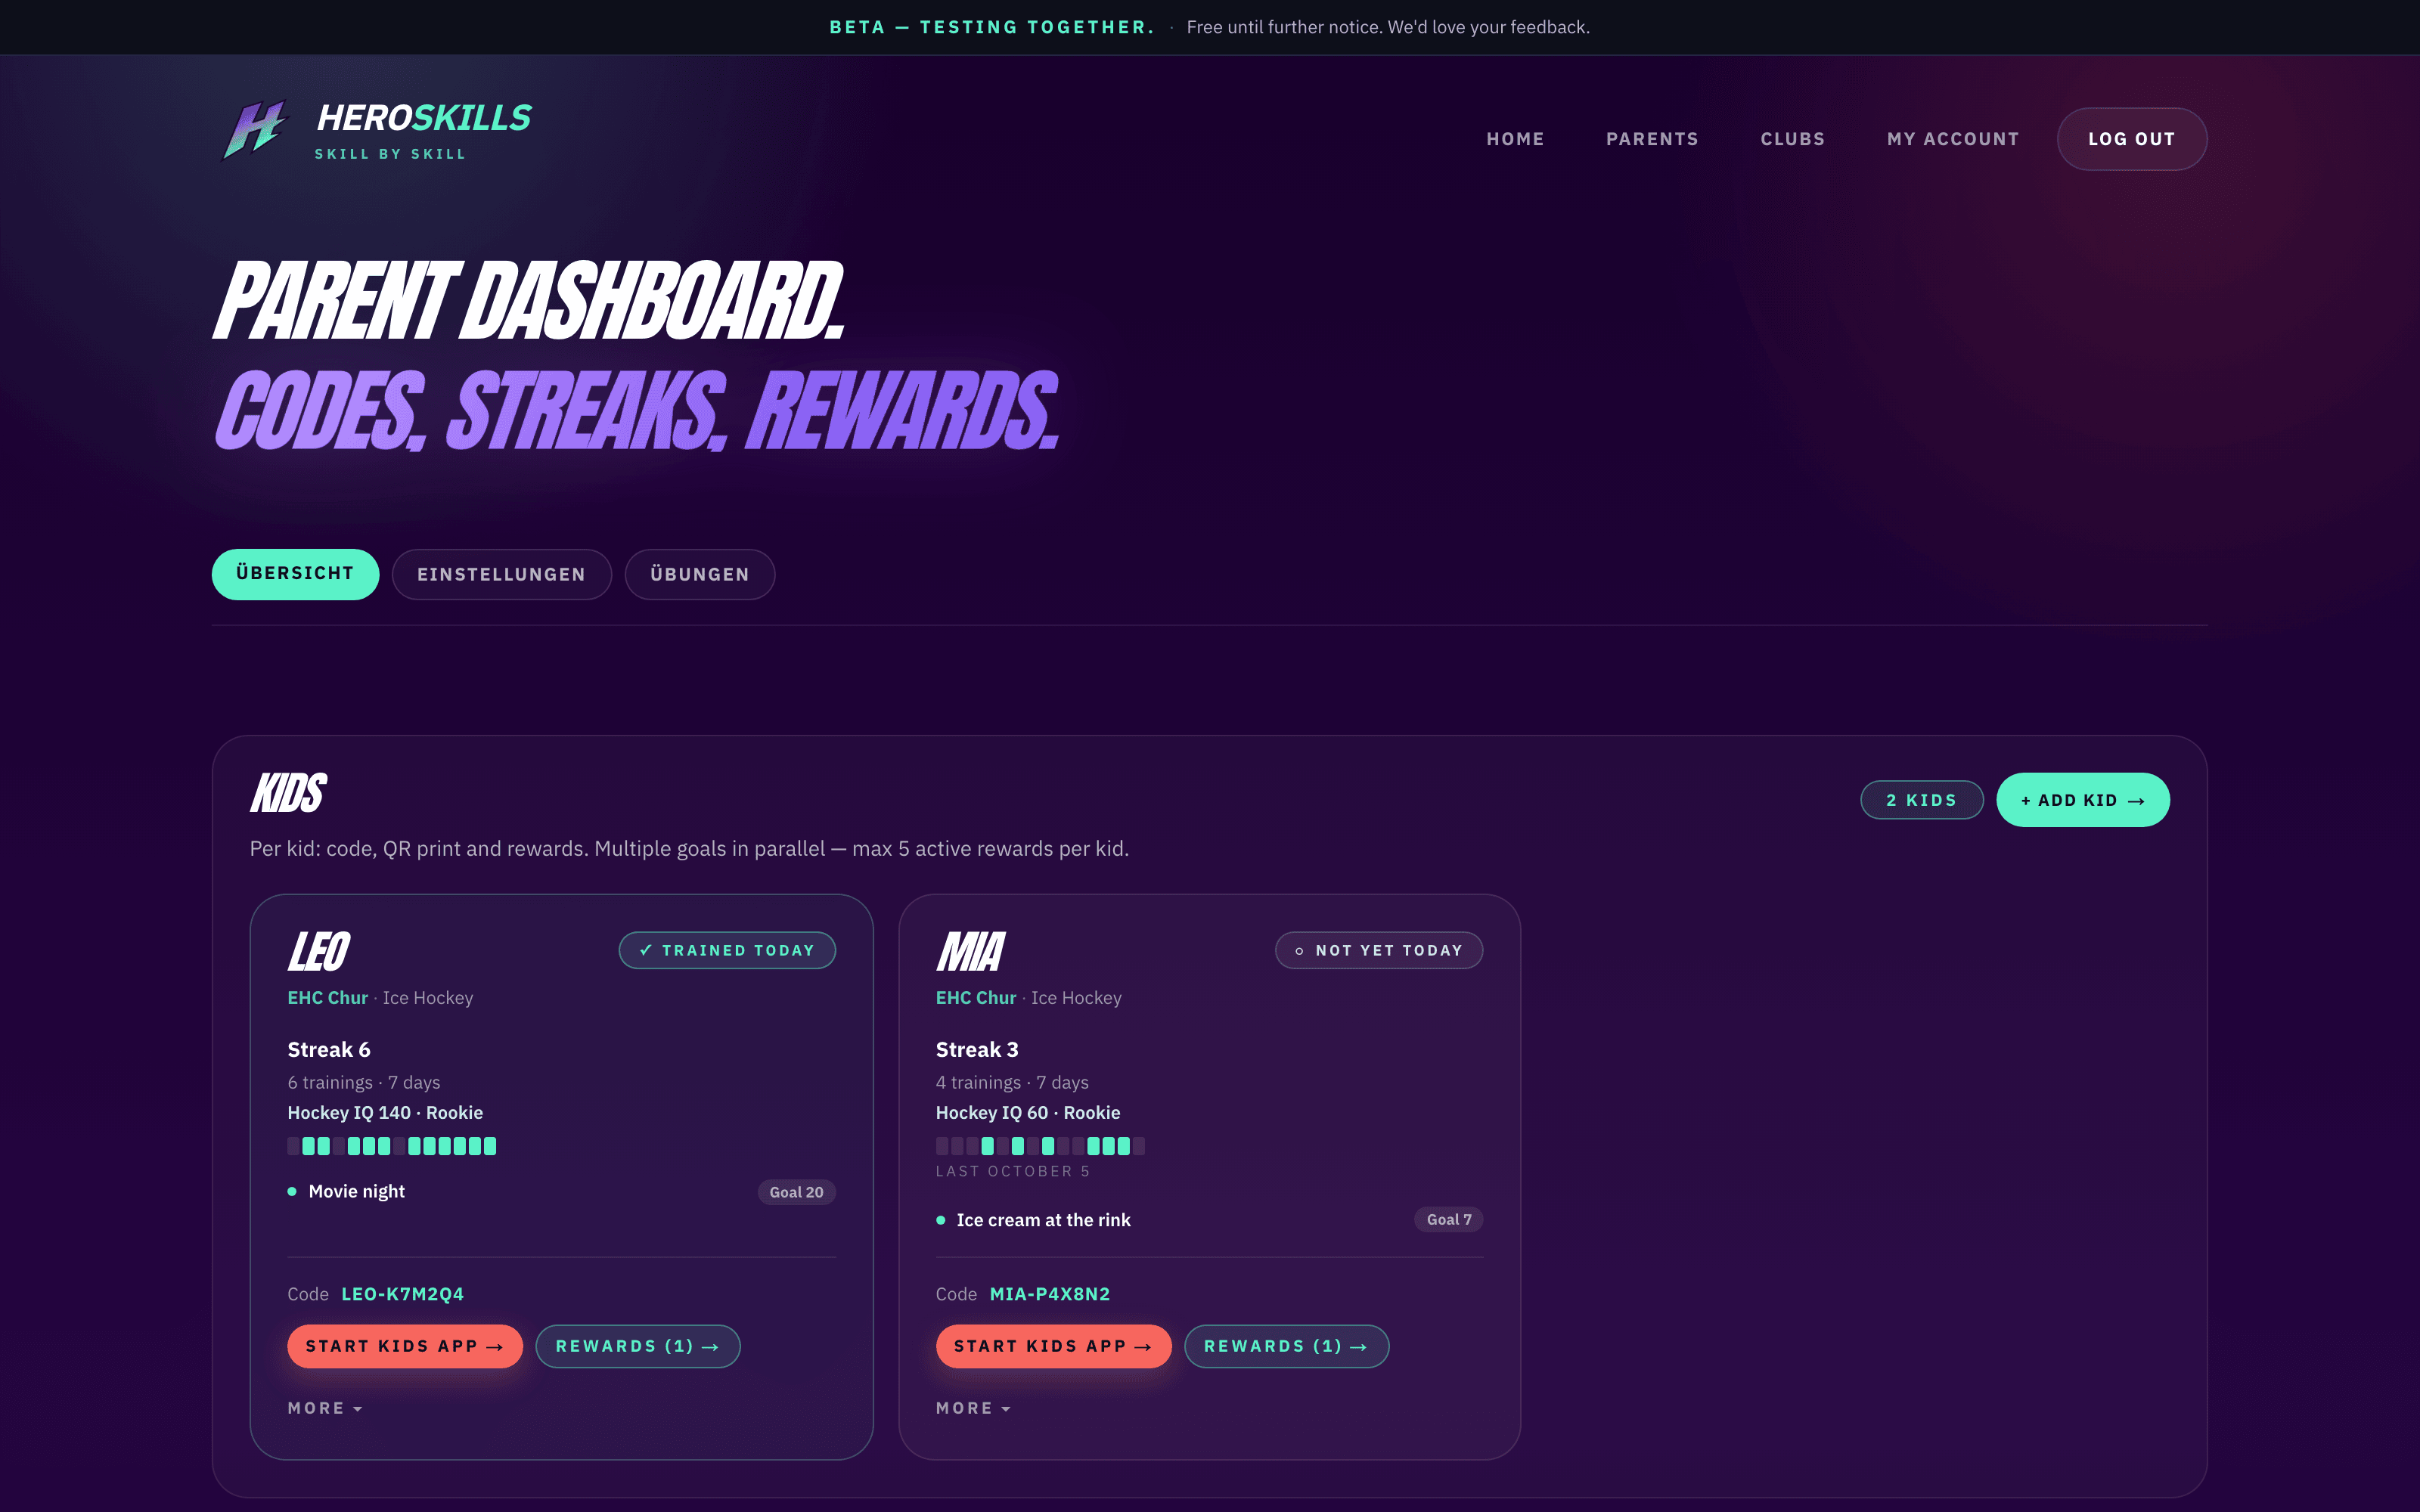The height and width of the screenshot is (1512, 2420).
Task: Click Mia's NOT YET TODAY status badge
Action: tap(1379, 950)
